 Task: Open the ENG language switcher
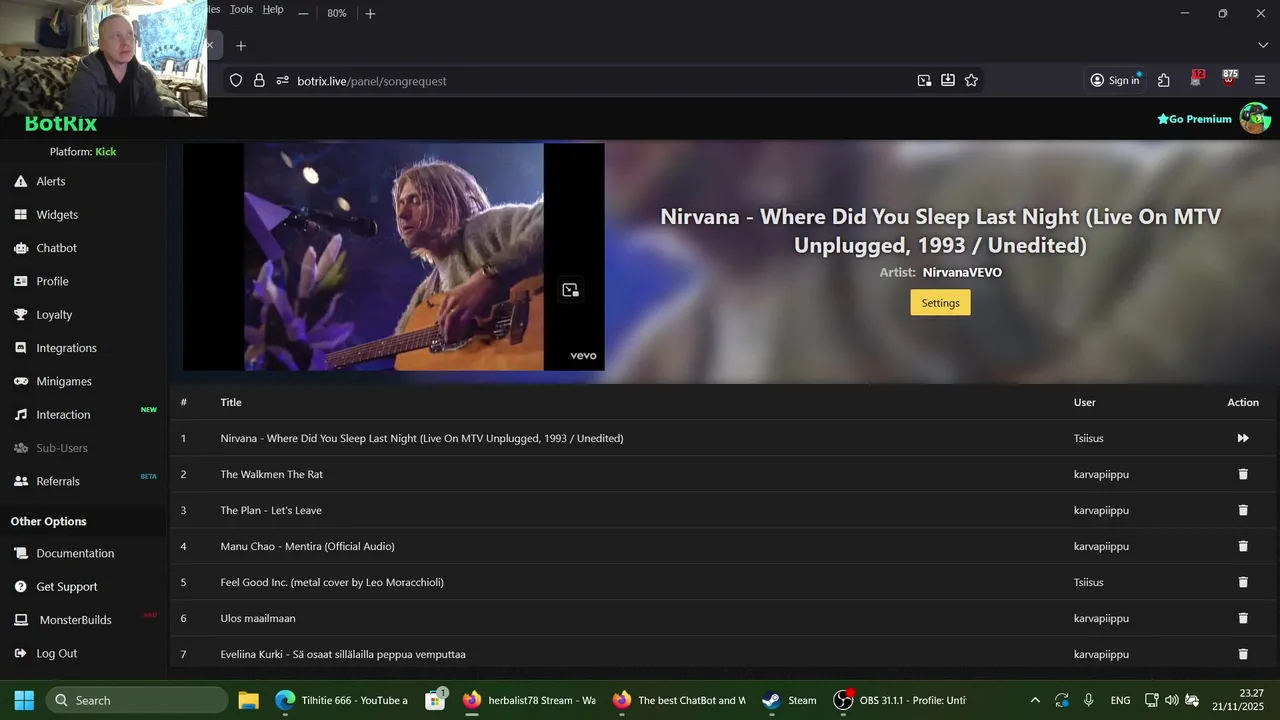[x=1120, y=700]
